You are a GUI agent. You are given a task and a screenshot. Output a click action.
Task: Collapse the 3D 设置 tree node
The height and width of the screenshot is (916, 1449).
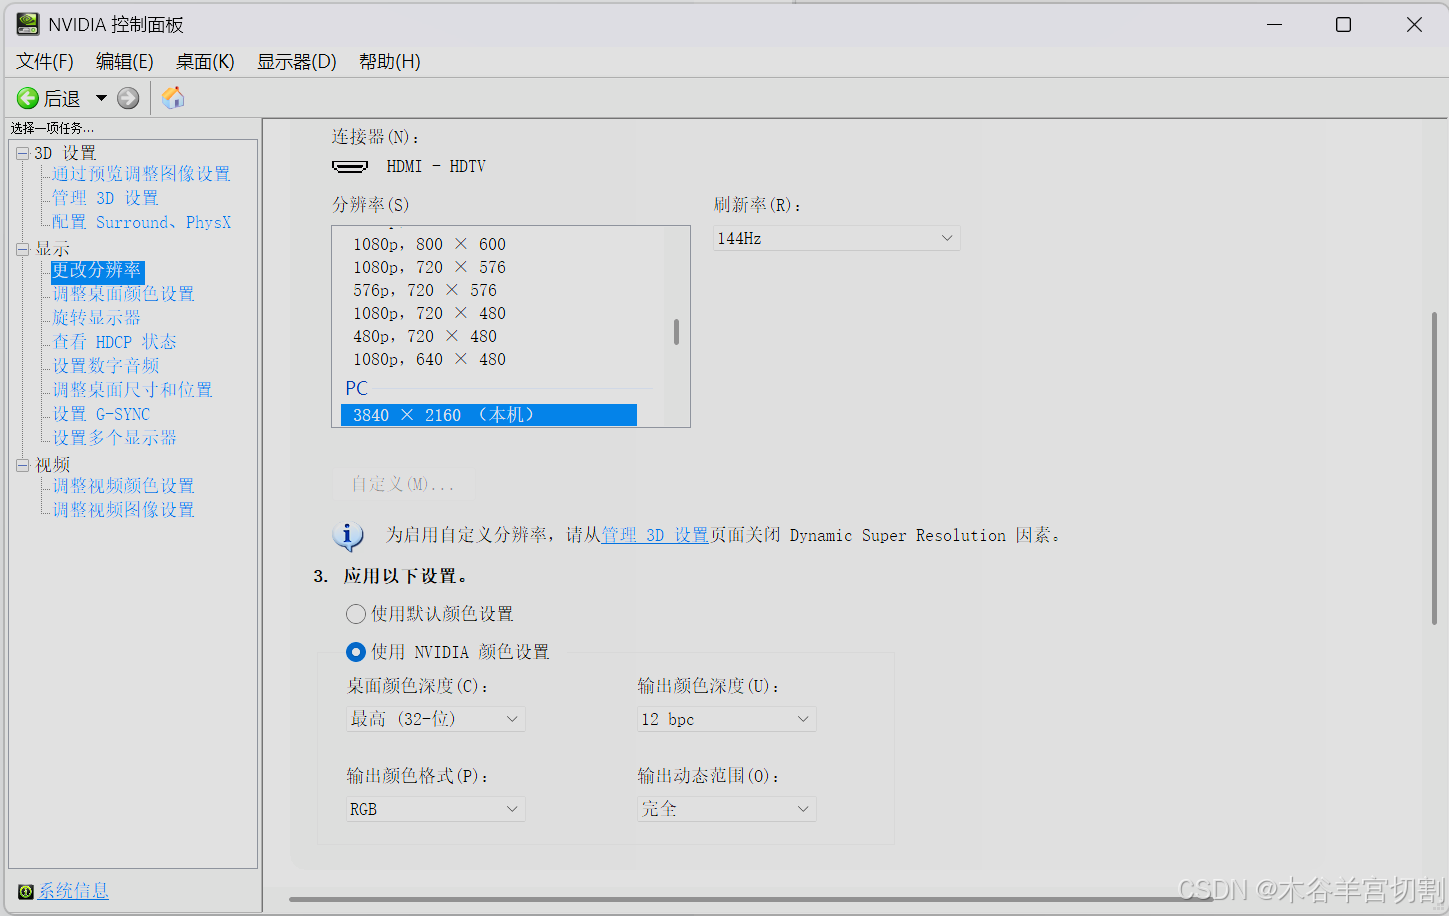pos(23,153)
